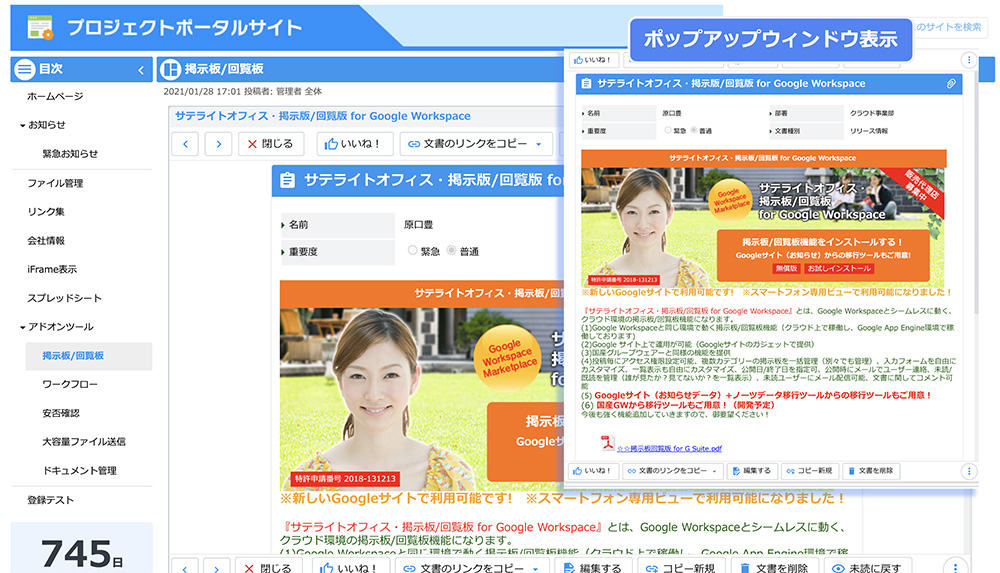Click お試しインストール in the popup banner
This screenshot has width=1000, height=573.
[839, 269]
